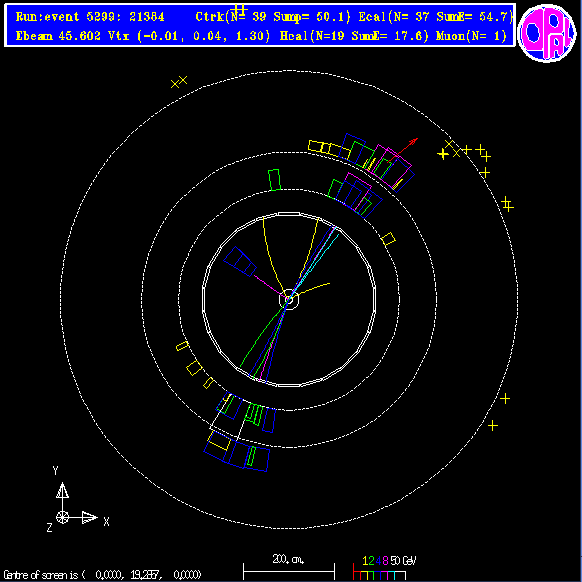Click the Run:event 5299: 21384 label
This screenshot has width=582, height=582.
pyautogui.click(x=90, y=17)
